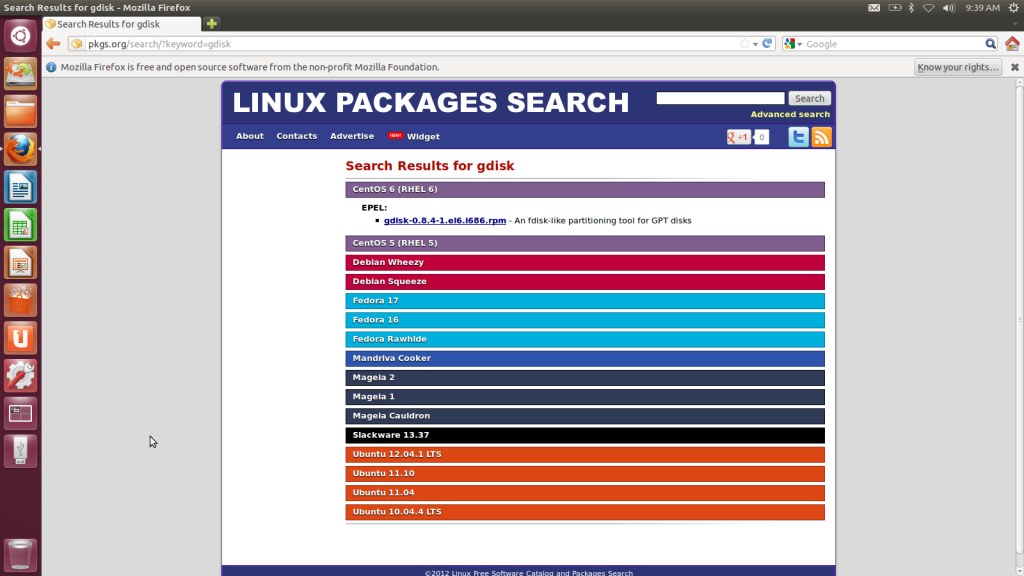Open volume indicator in top panel
The width and height of the screenshot is (1024, 576).
click(948, 8)
